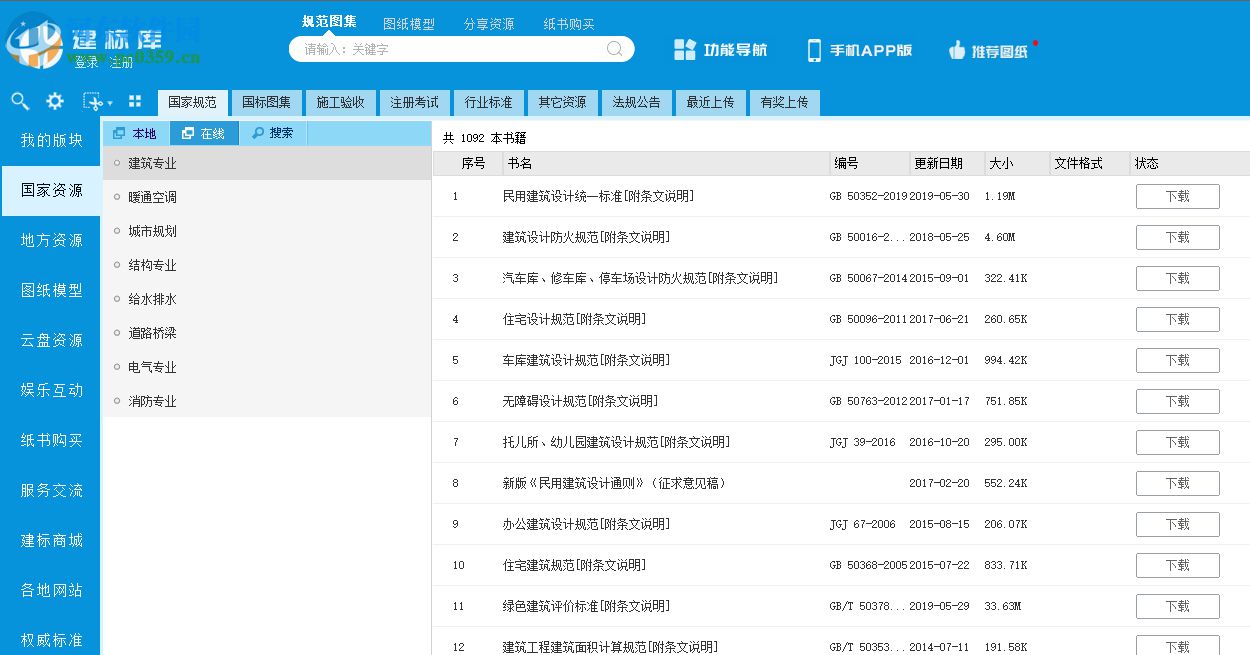Open the screenshot tool dropdown arrow
This screenshot has width=1250, height=655.
109,103
